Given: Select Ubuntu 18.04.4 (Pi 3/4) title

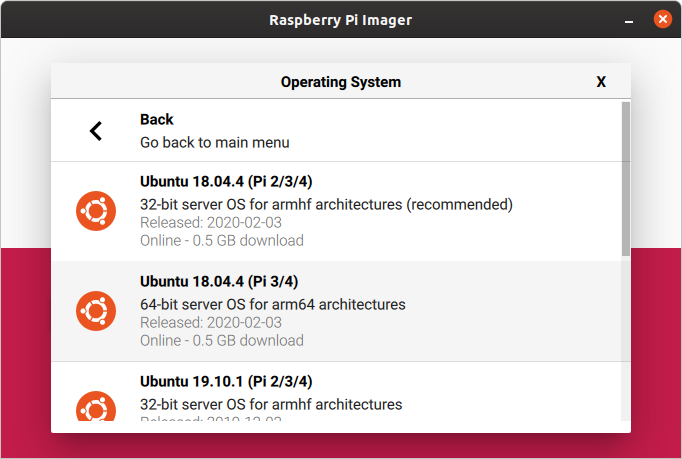Looking at the screenshot, I should pos(219,281).
